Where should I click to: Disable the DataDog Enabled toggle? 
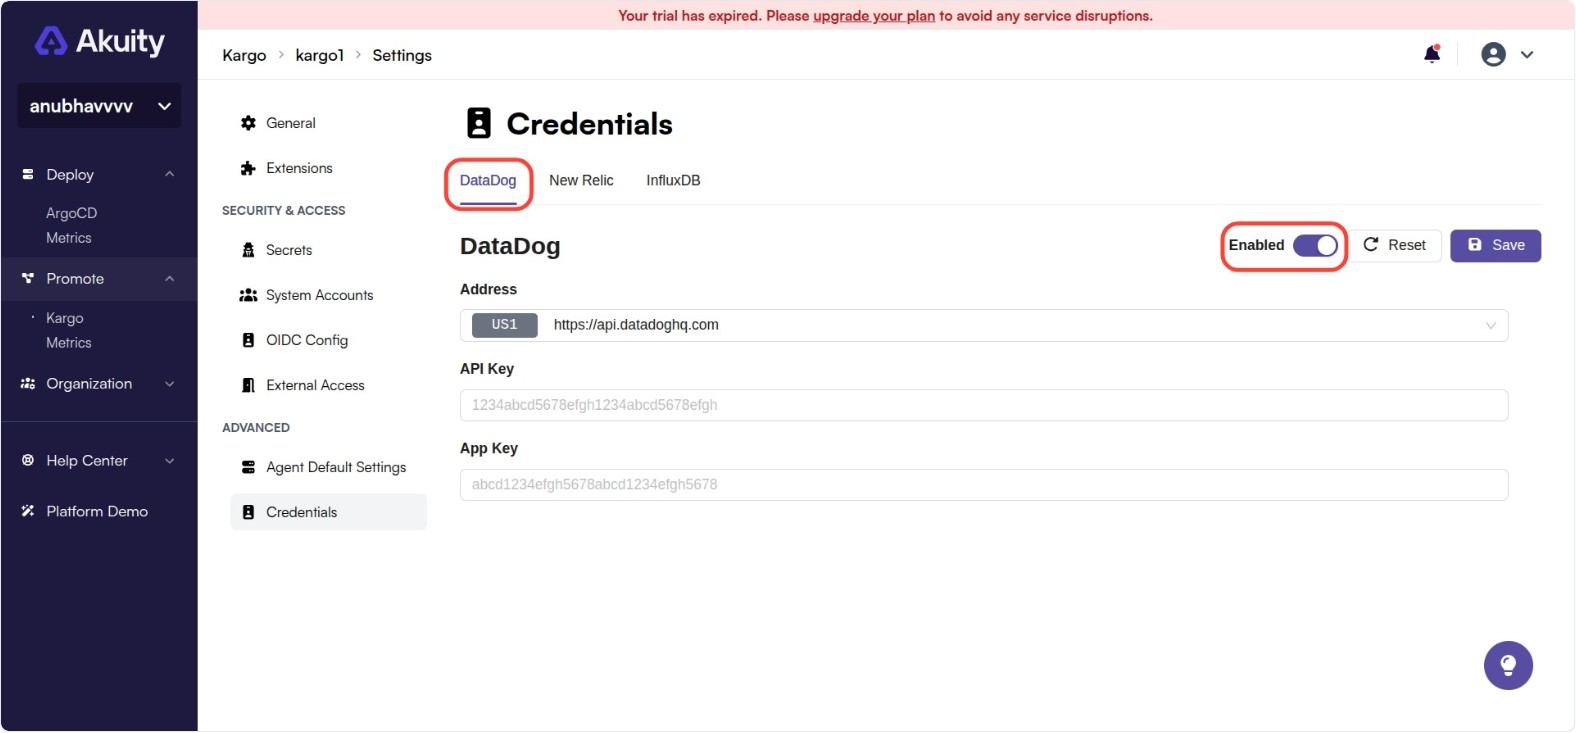click(1317, 245)
